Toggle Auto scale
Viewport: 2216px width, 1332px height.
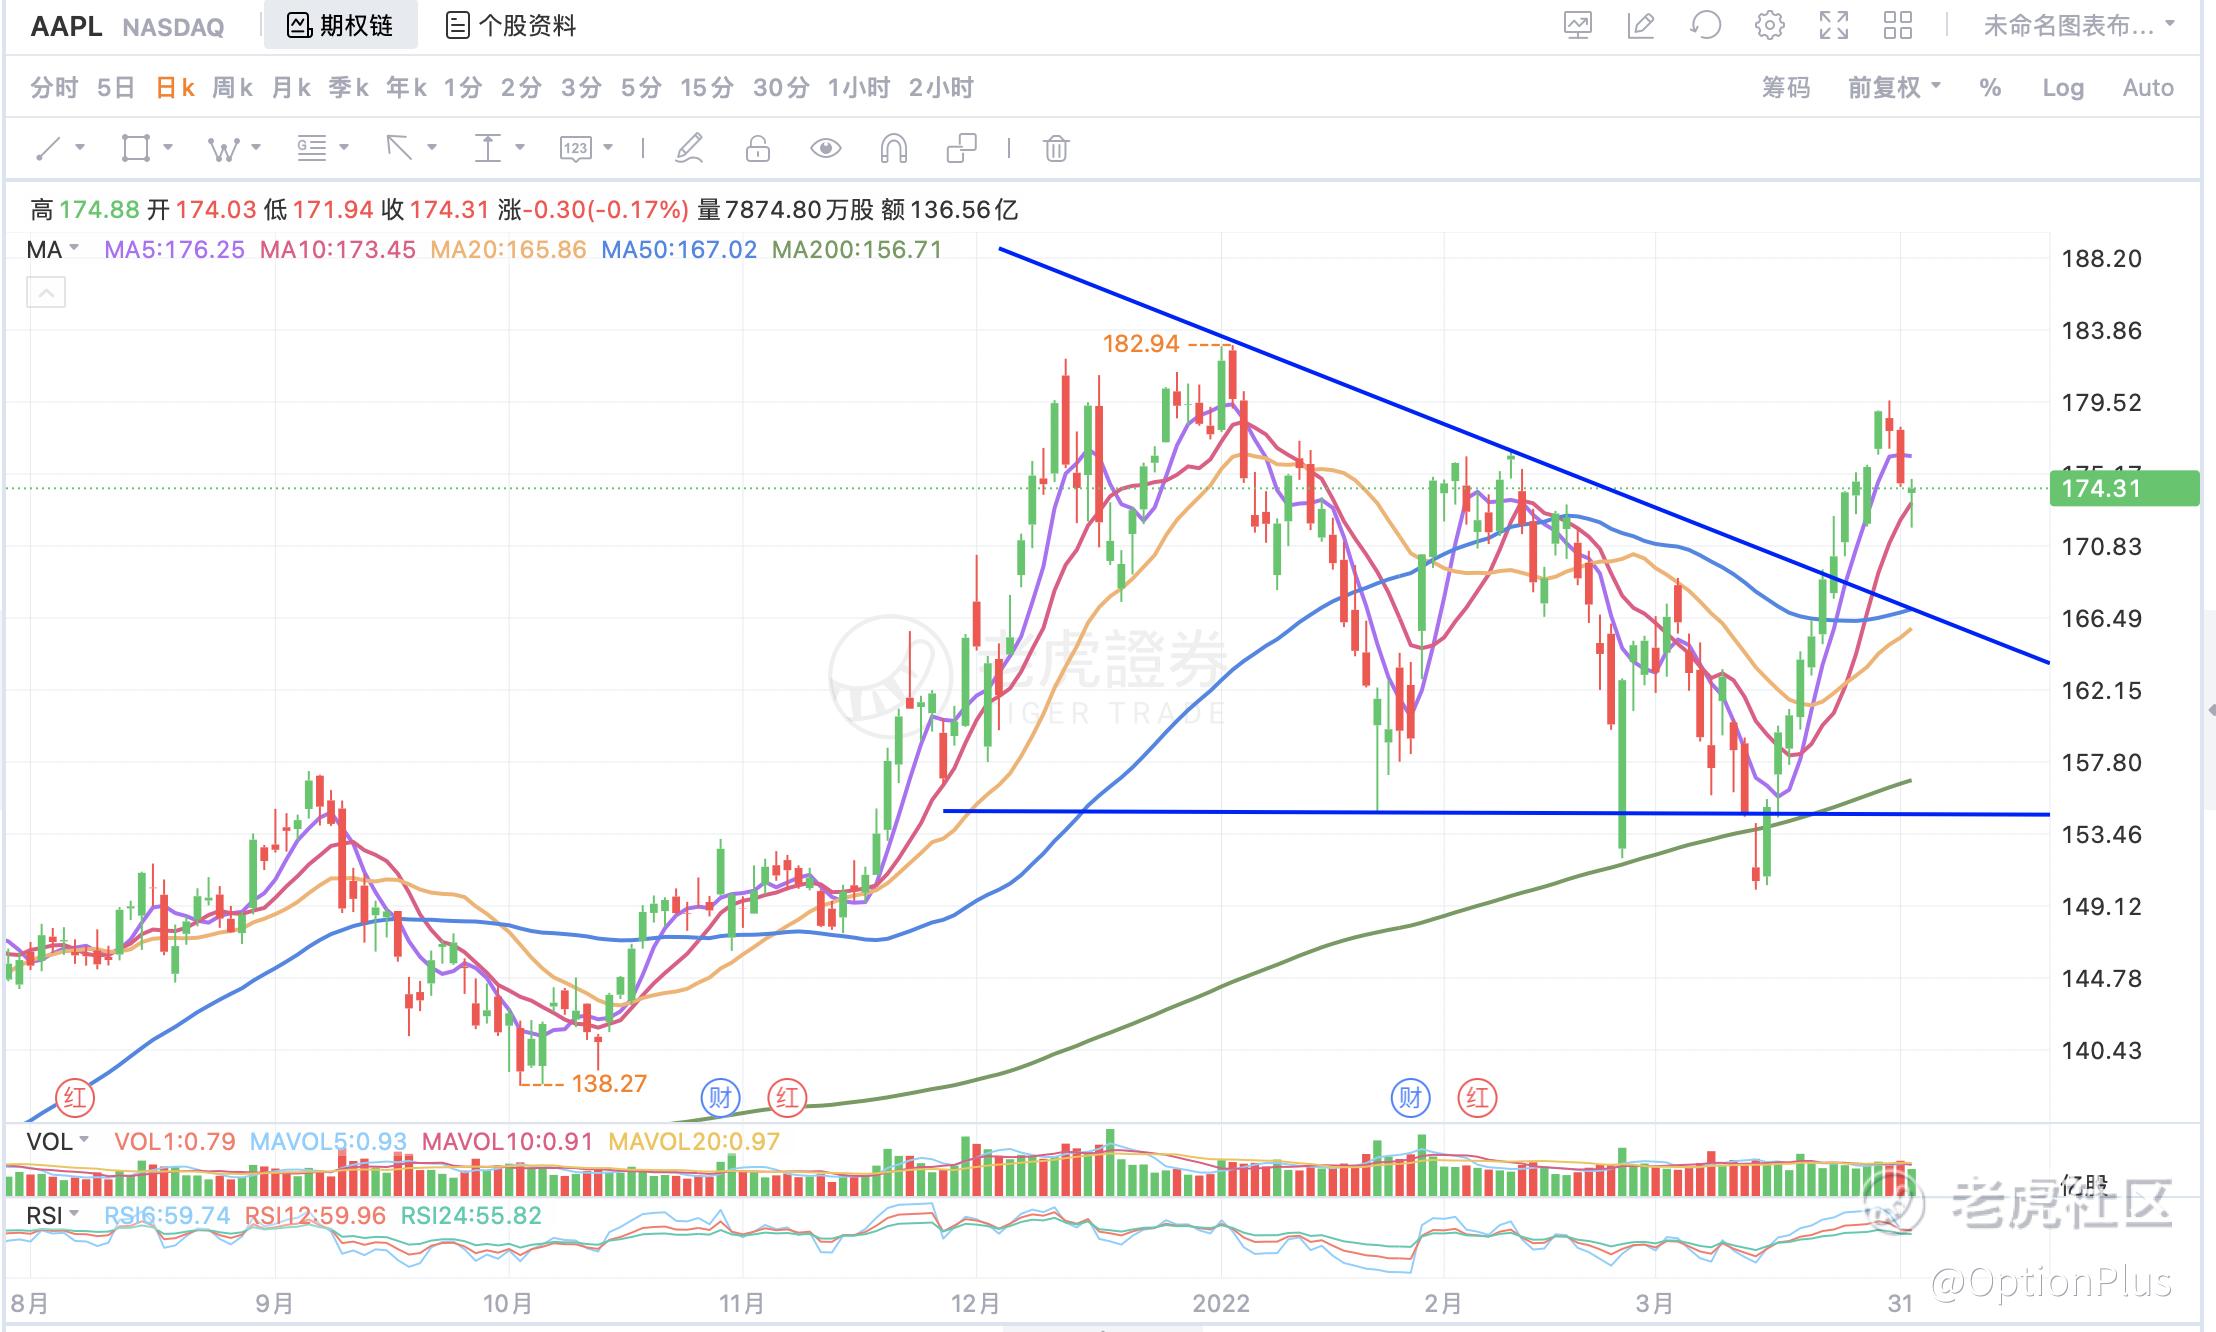pyautogui.click(x=2148, y=88)
